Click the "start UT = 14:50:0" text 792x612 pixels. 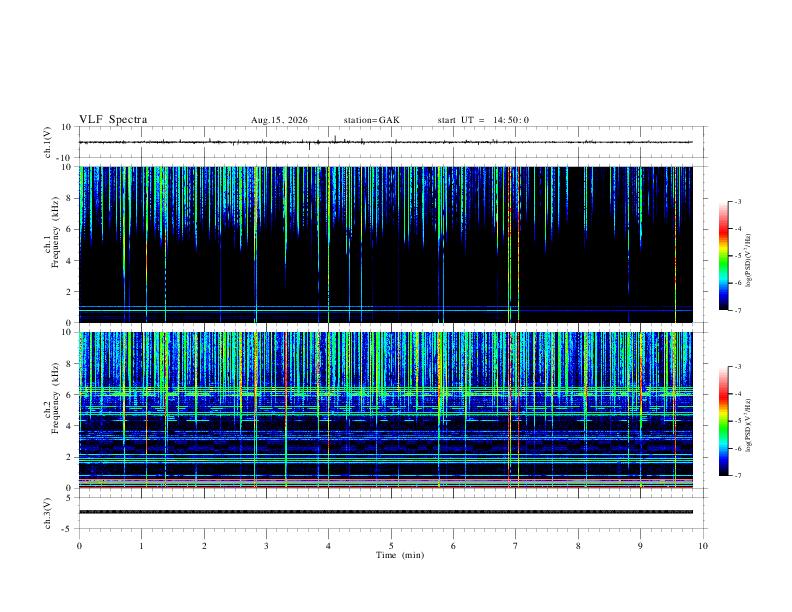(x=483, y=120)
